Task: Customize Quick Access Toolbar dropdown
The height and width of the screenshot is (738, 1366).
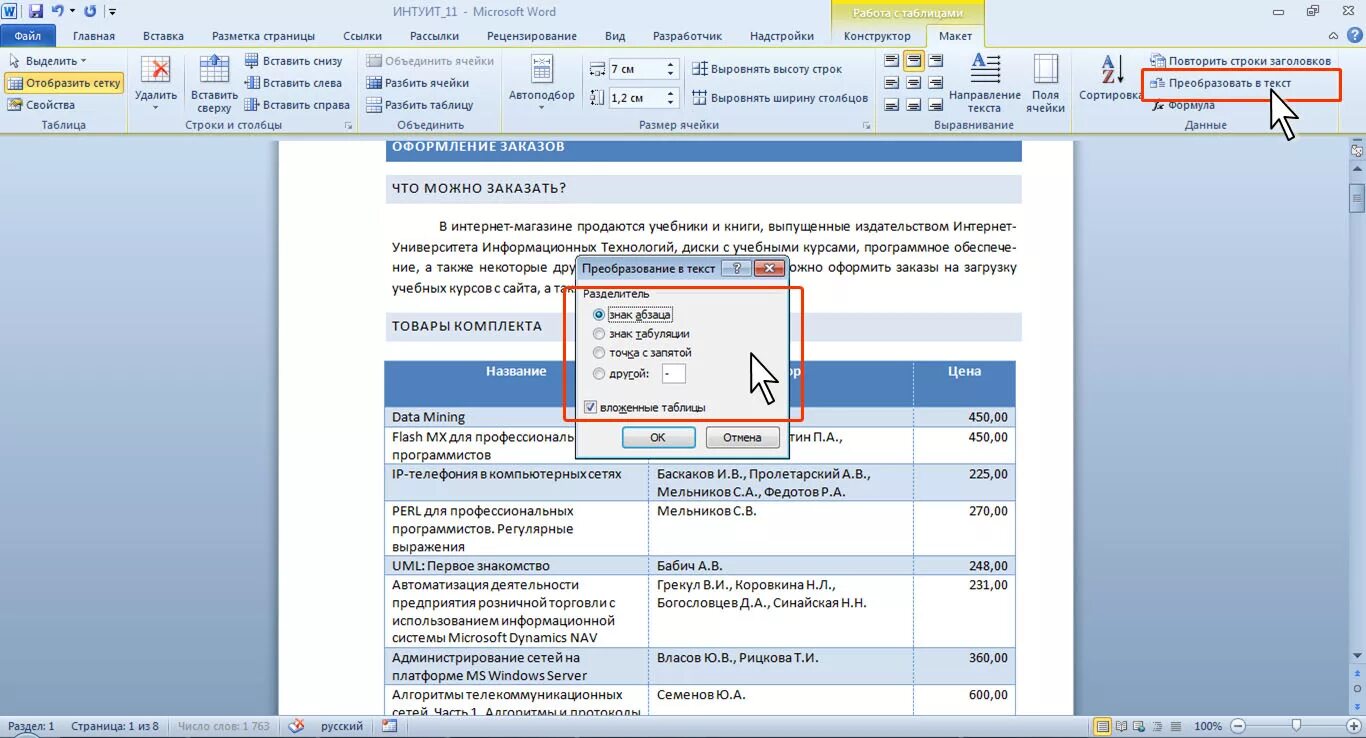Action: (112, 12)
